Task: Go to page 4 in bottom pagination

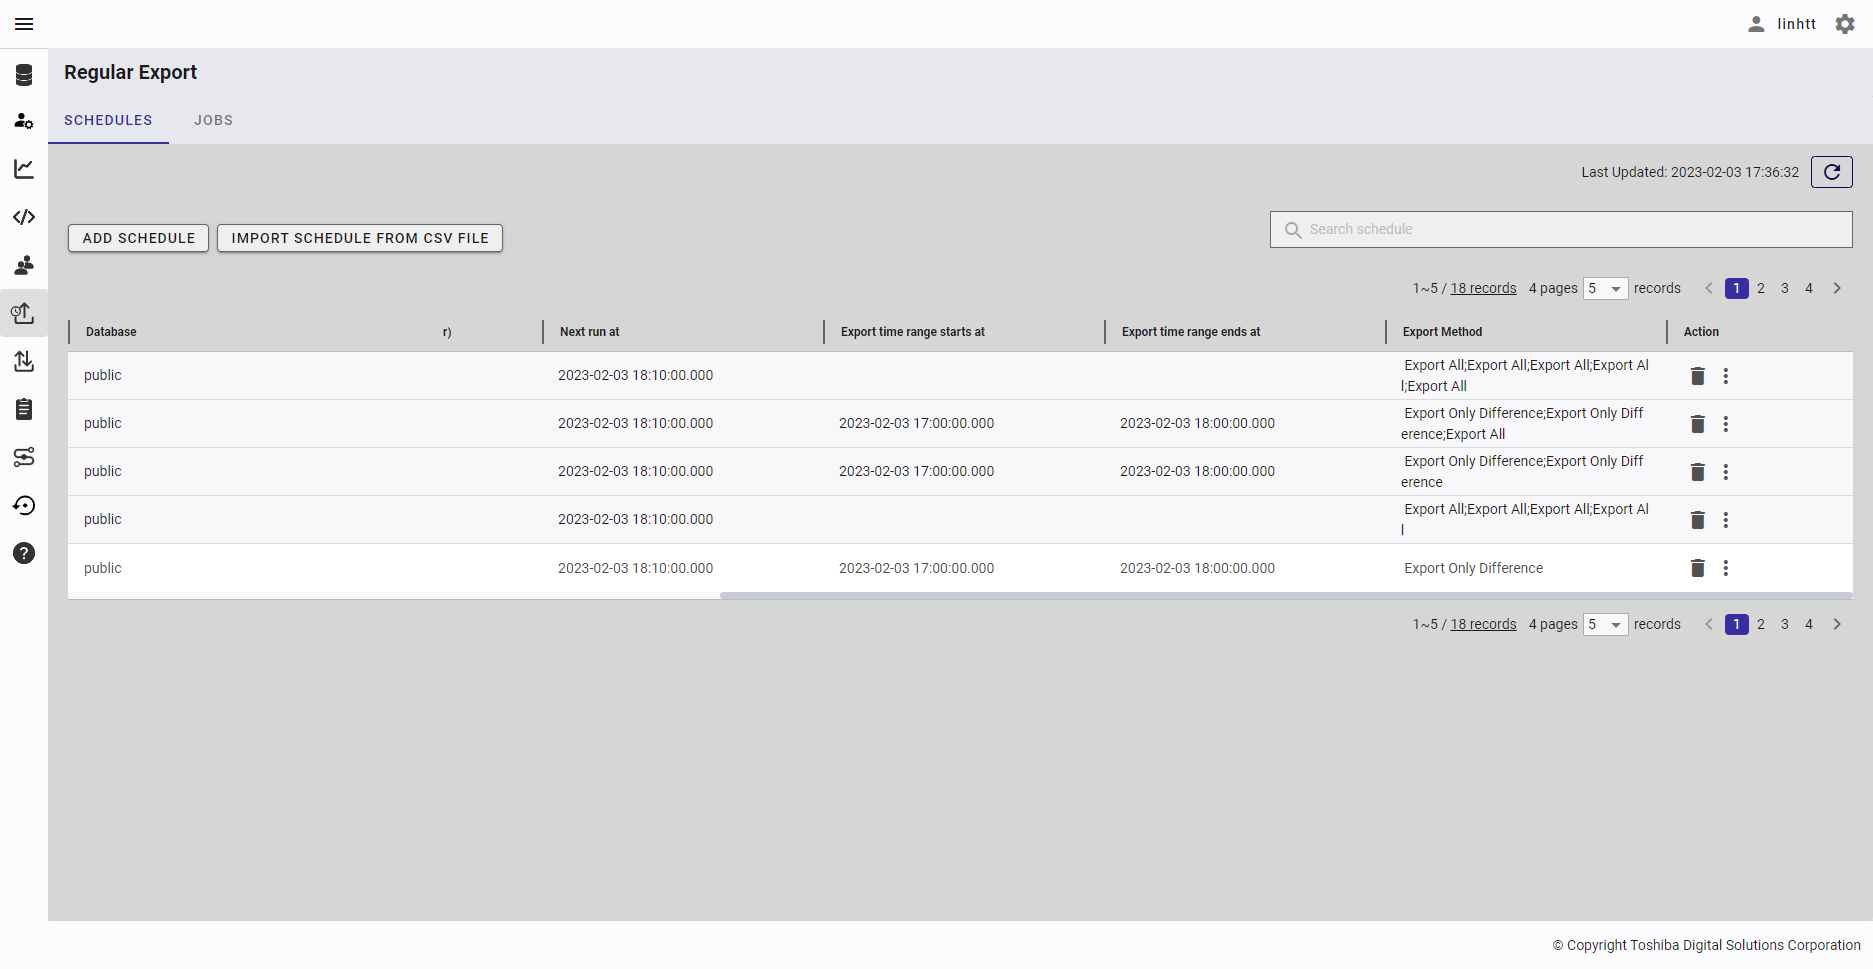Action: pos(1809,624)
